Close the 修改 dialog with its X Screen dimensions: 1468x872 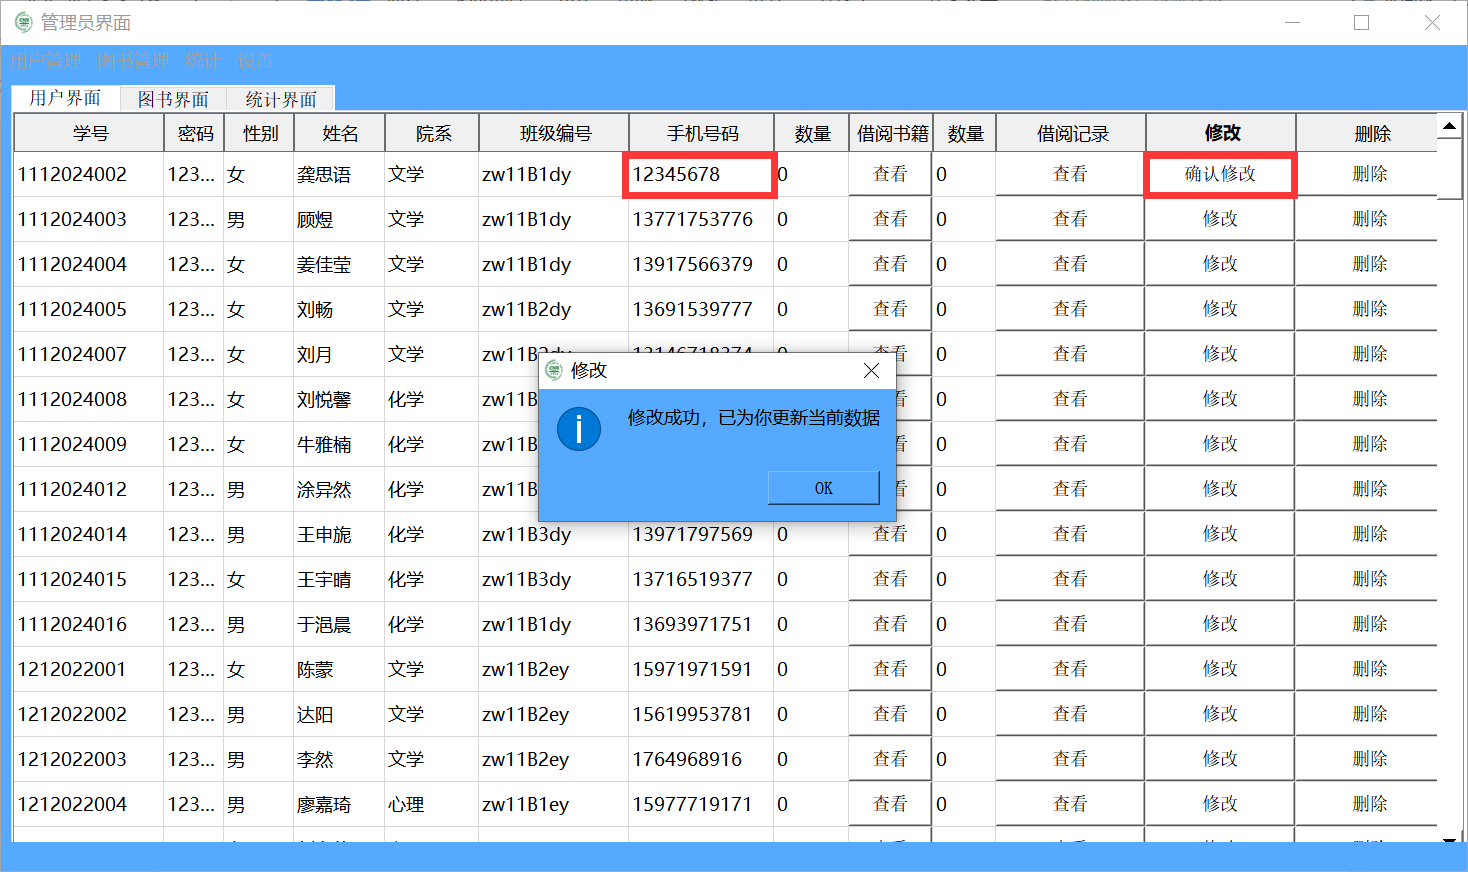tap(871, 371)
